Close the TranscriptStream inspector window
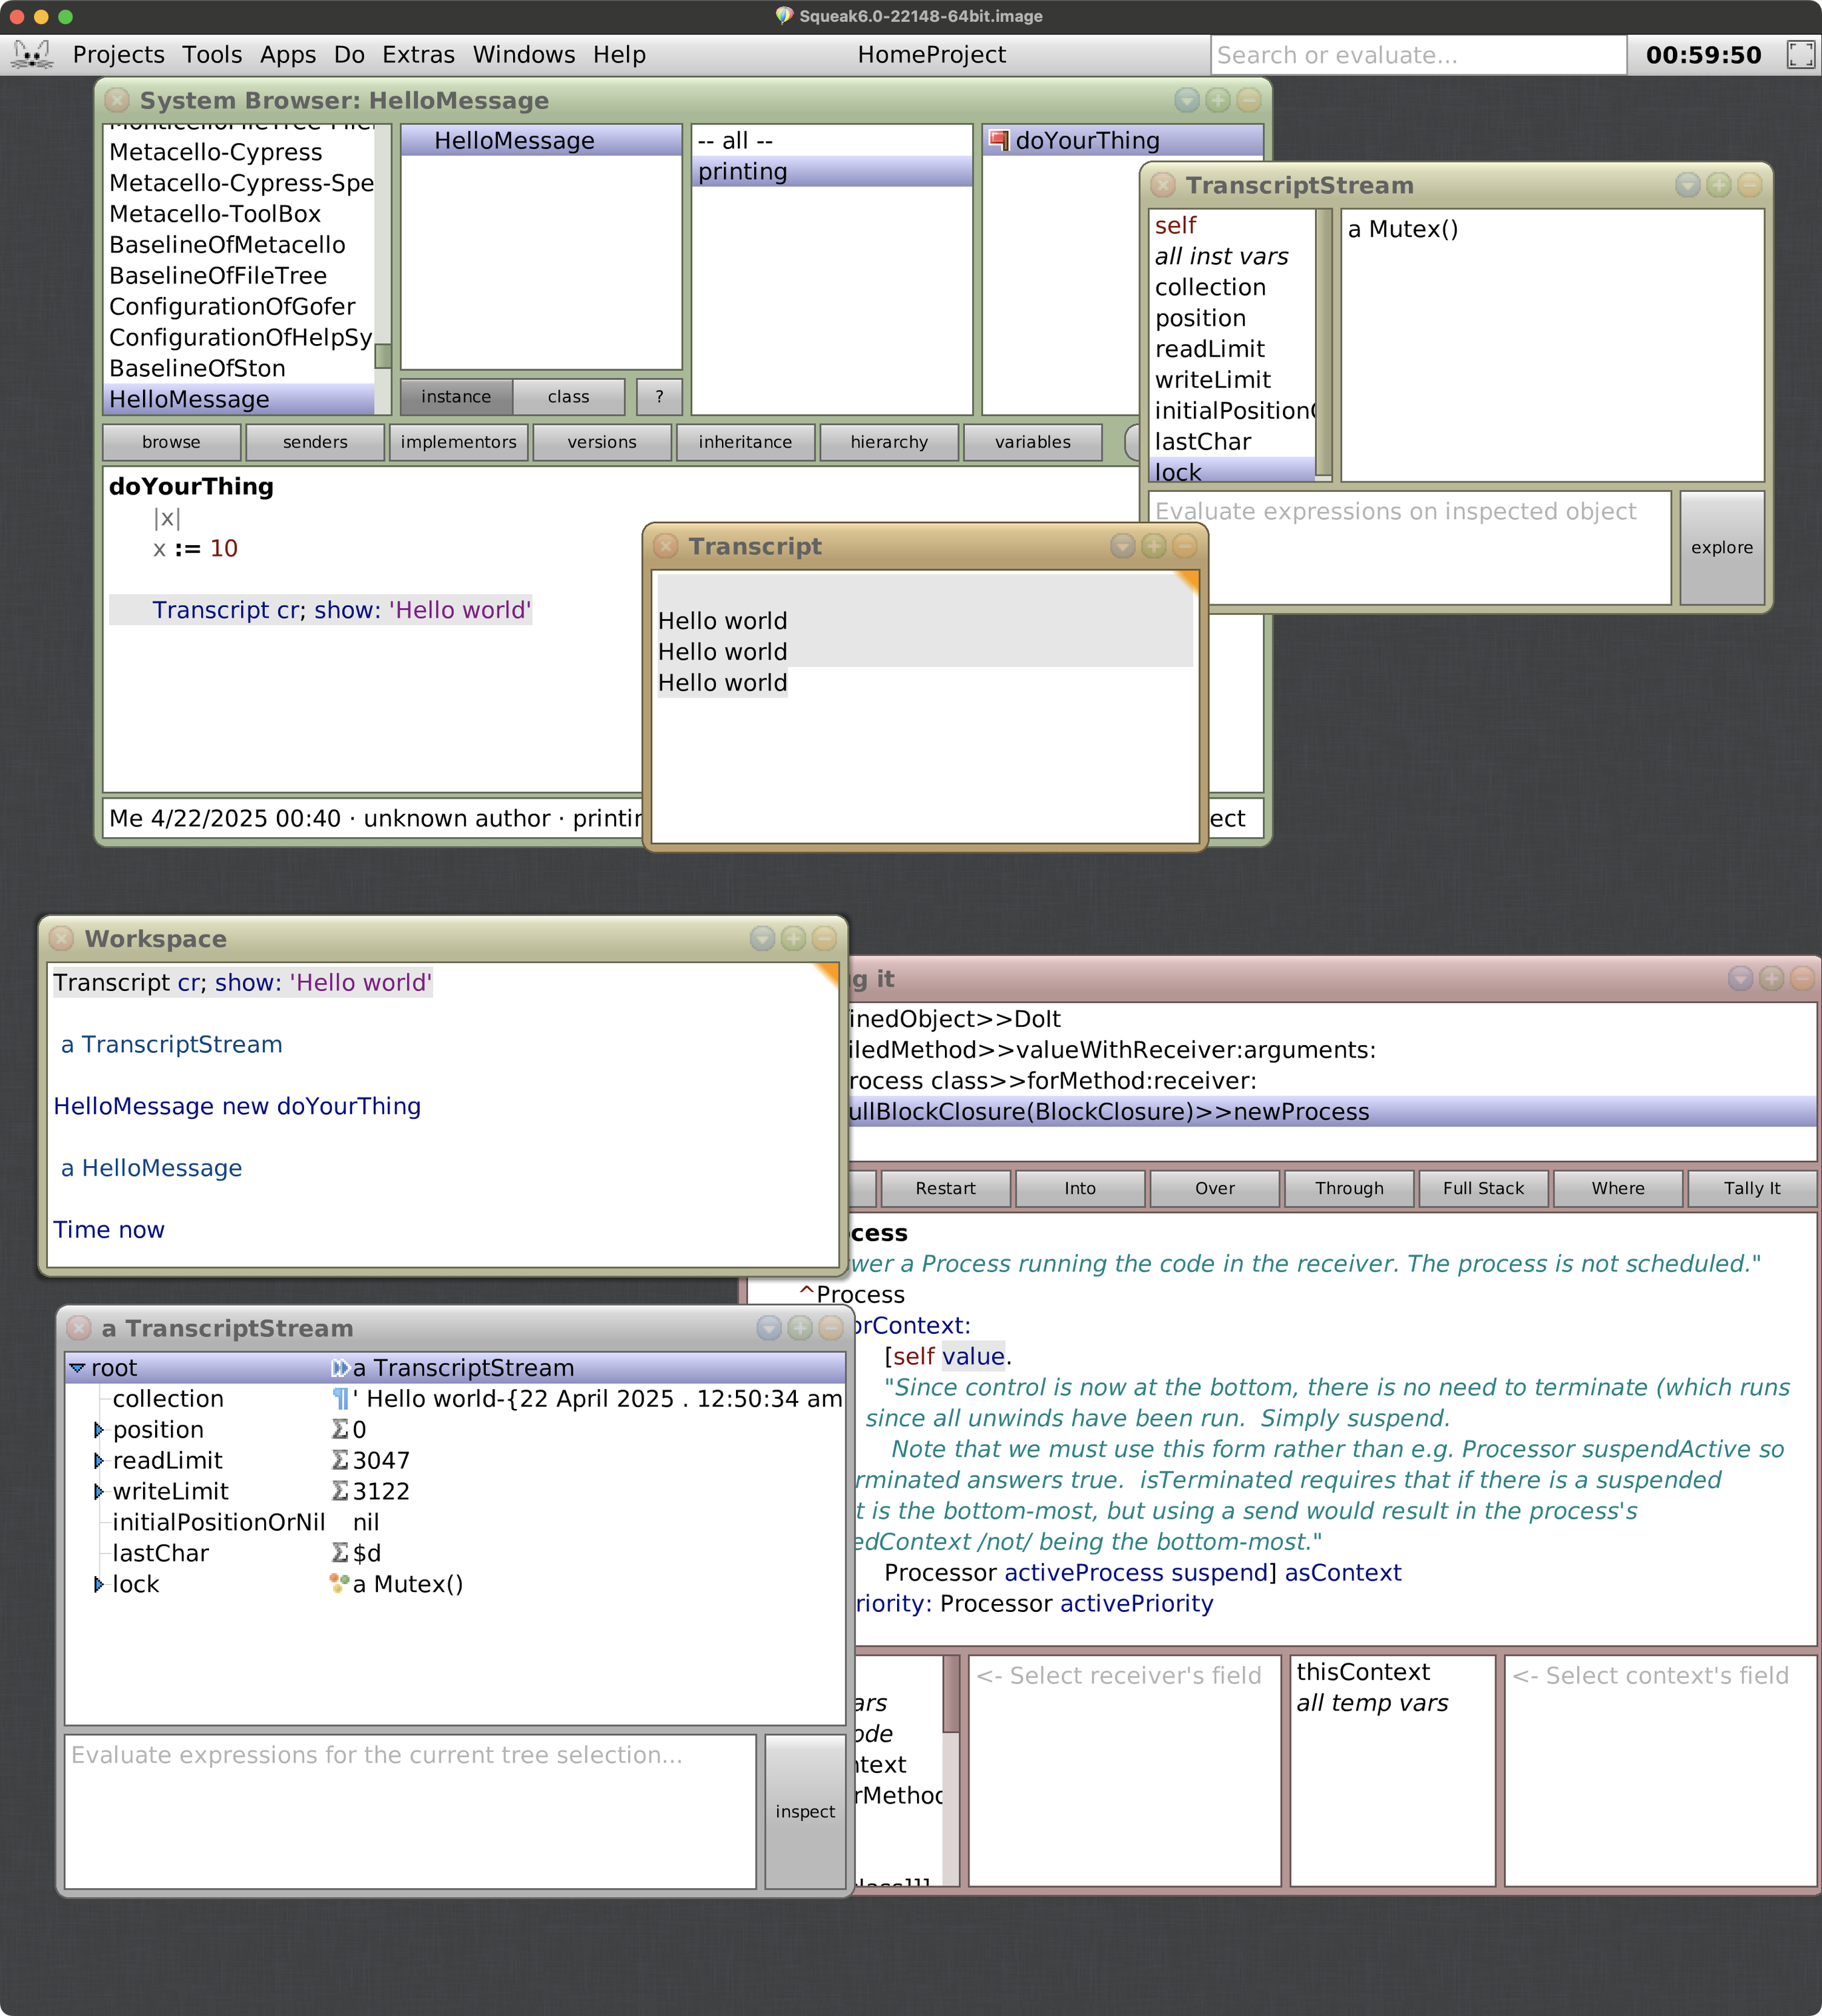The image size is (1822, 2016). [1163, 185]
